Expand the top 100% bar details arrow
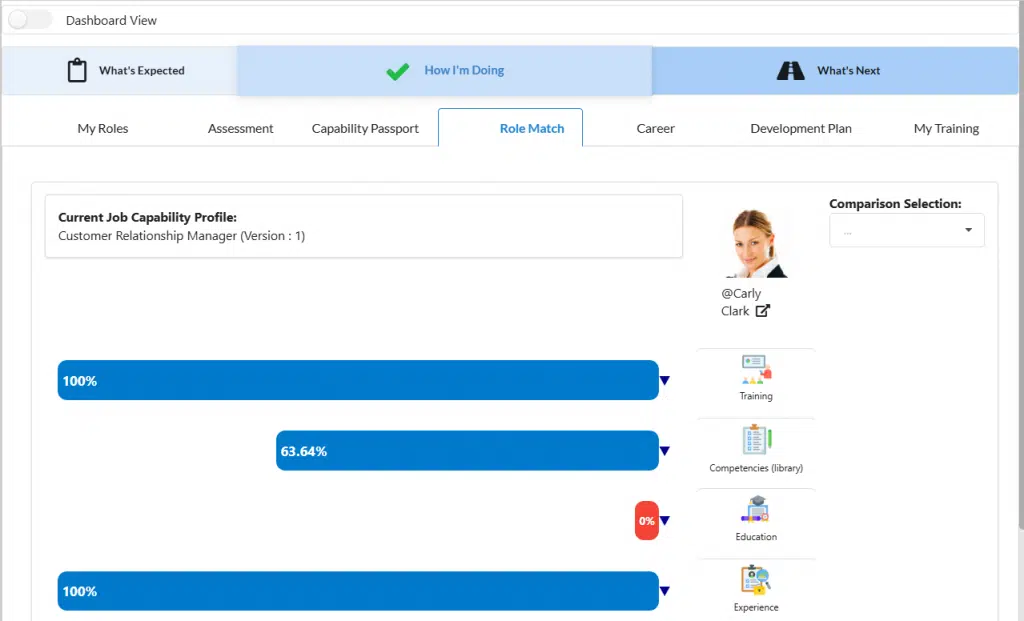1024x621 pixels. 665,381
